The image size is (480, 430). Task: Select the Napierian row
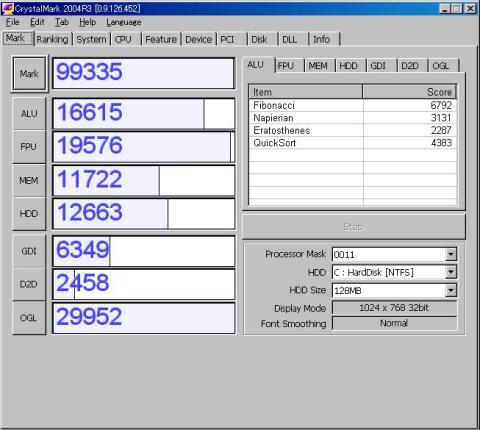pyautogui.click(x=353, y=118)
